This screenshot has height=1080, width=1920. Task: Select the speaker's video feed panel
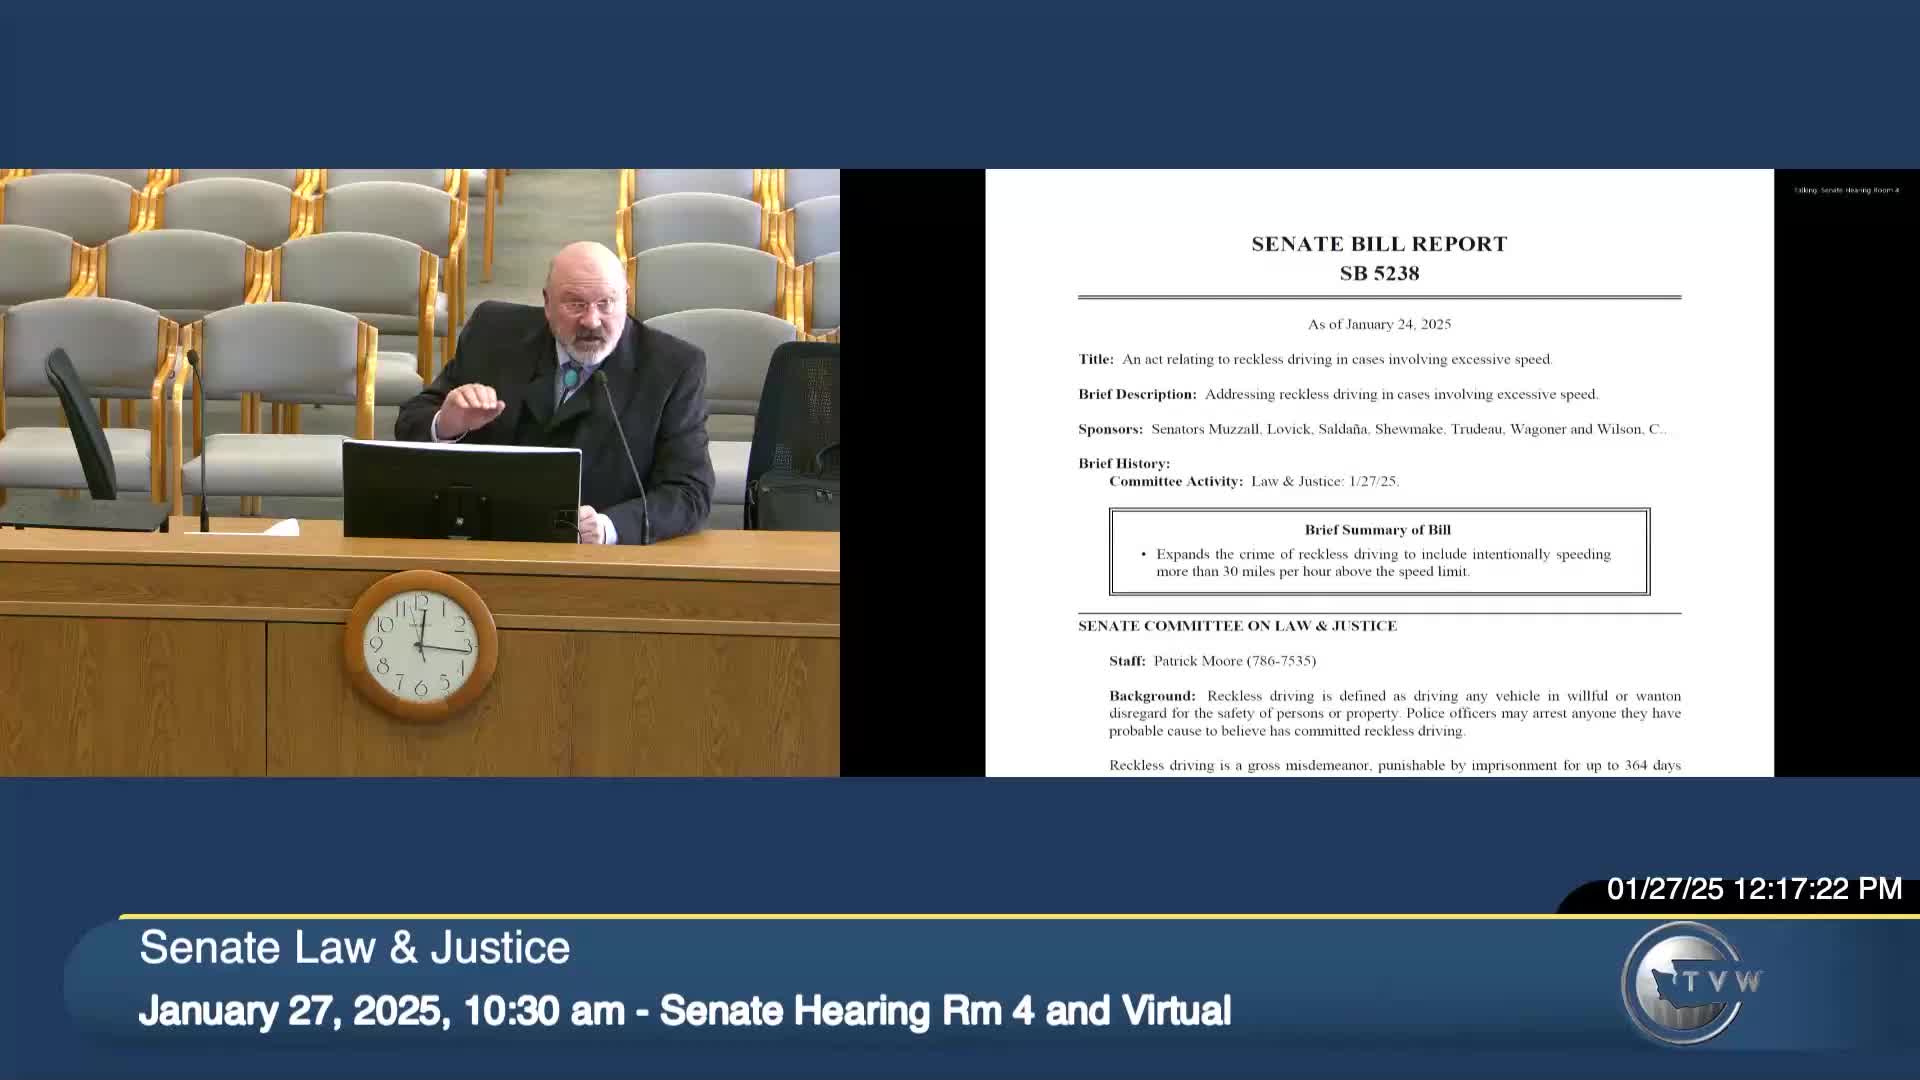tap(420, 470)
